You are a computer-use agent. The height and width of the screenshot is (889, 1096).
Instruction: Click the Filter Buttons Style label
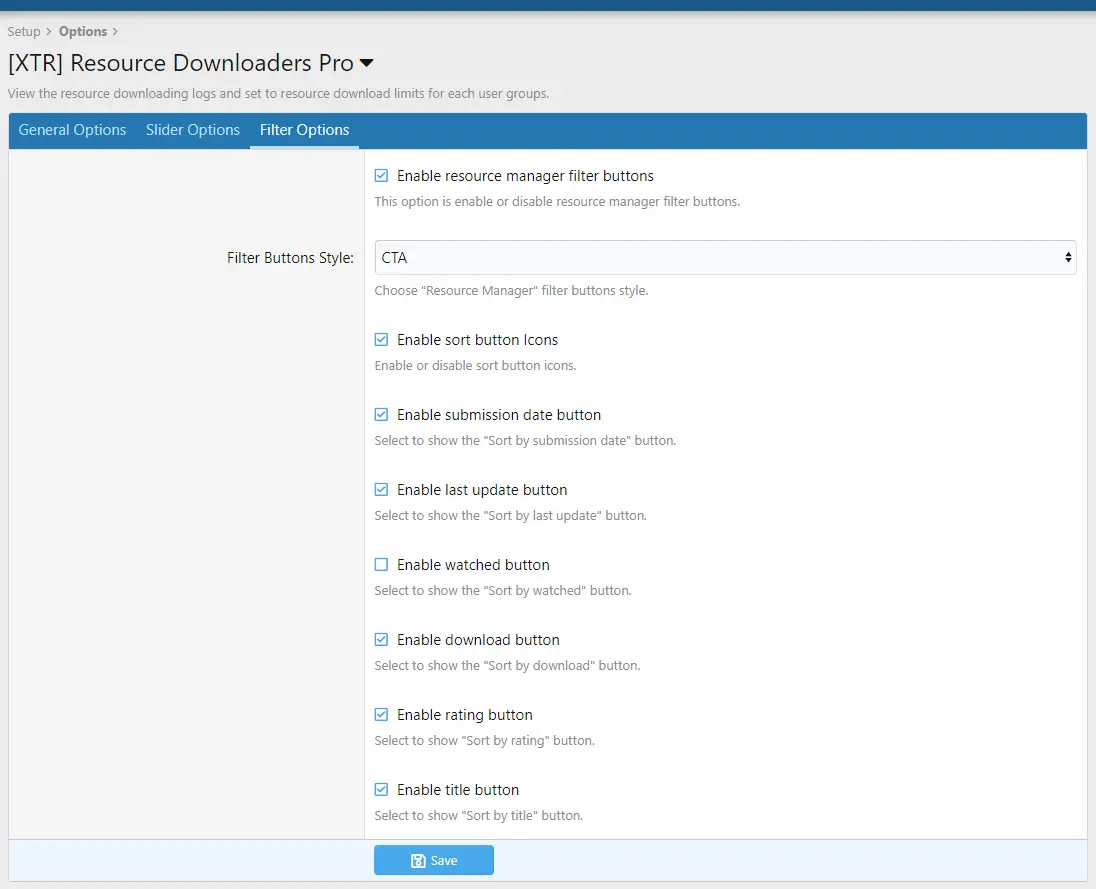pyautogui.click(x=290, y=258)
